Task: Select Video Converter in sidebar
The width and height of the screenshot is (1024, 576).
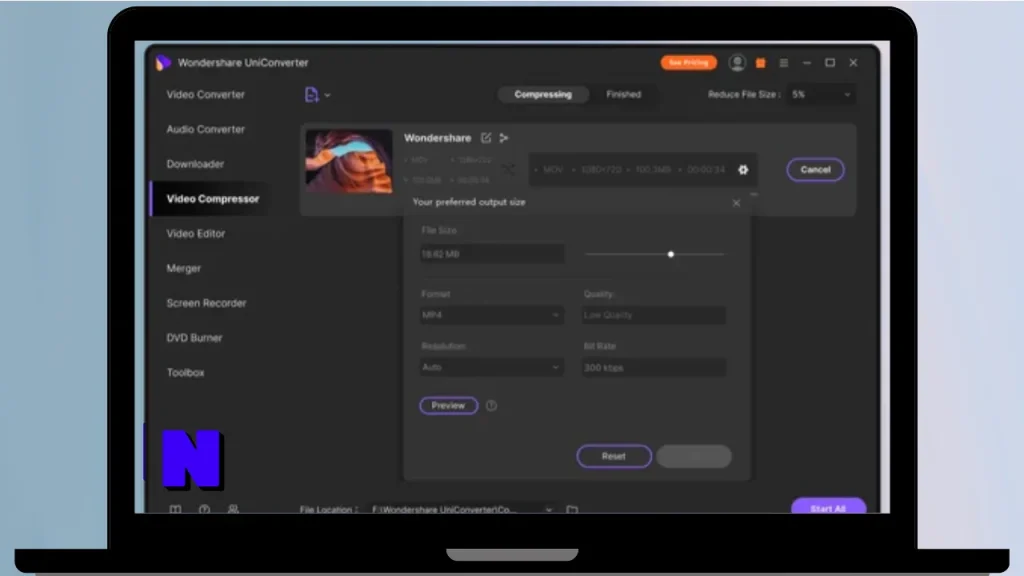Action: (x=206, y=95)
